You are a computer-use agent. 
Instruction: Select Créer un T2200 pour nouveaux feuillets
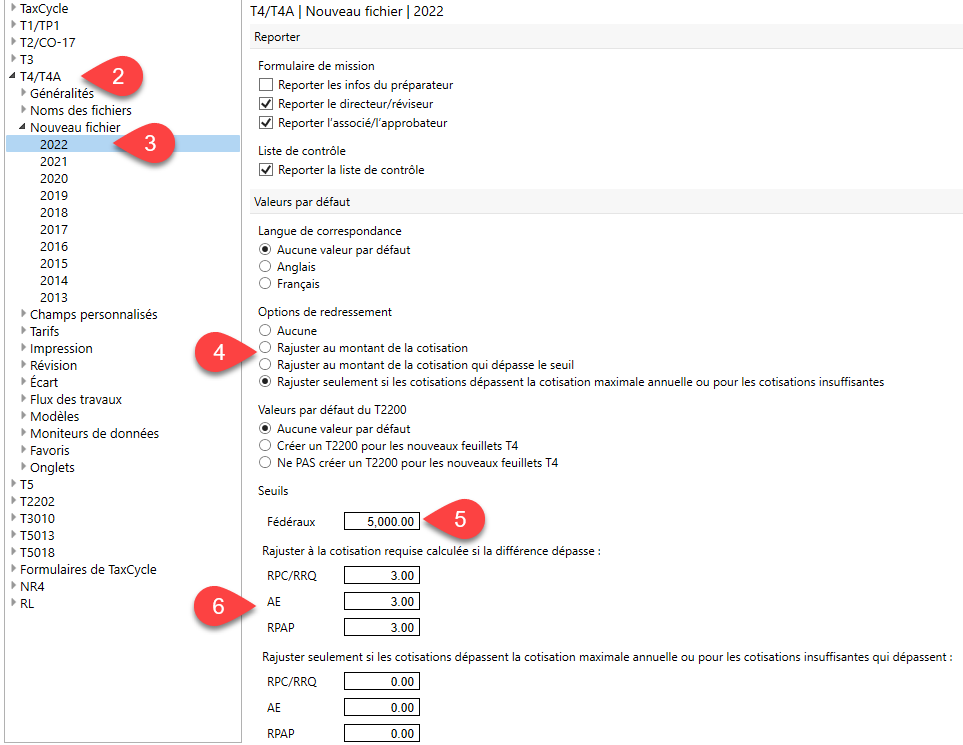(x=265, y=446)
